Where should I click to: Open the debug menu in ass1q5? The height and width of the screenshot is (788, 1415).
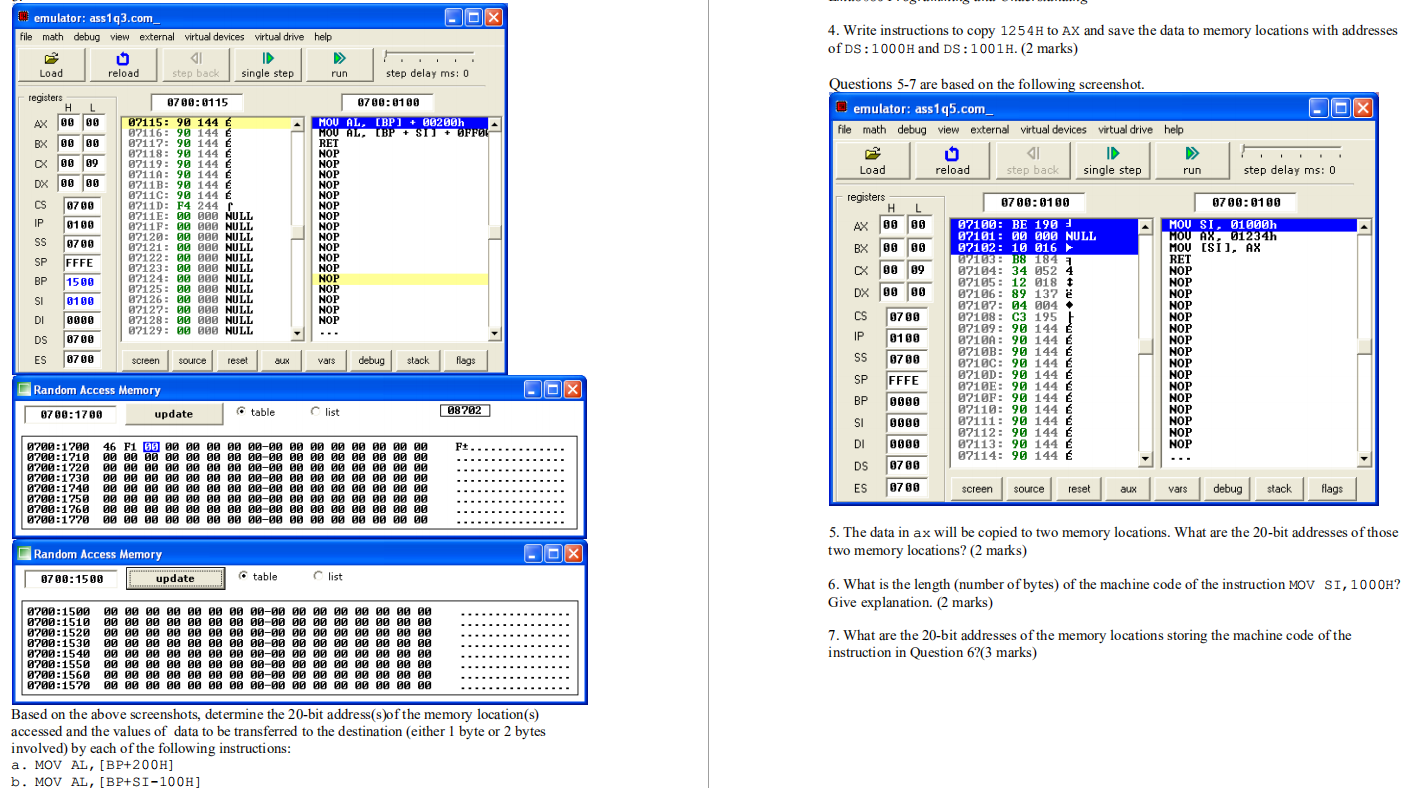pyautogui.click(x=911, y=129)
